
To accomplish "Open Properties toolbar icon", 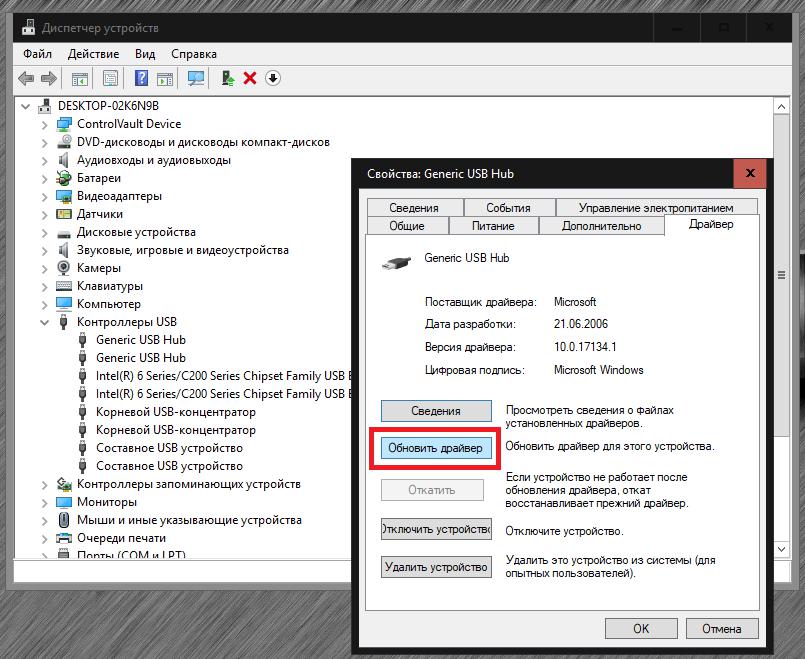I will click(x=110, y=78).
